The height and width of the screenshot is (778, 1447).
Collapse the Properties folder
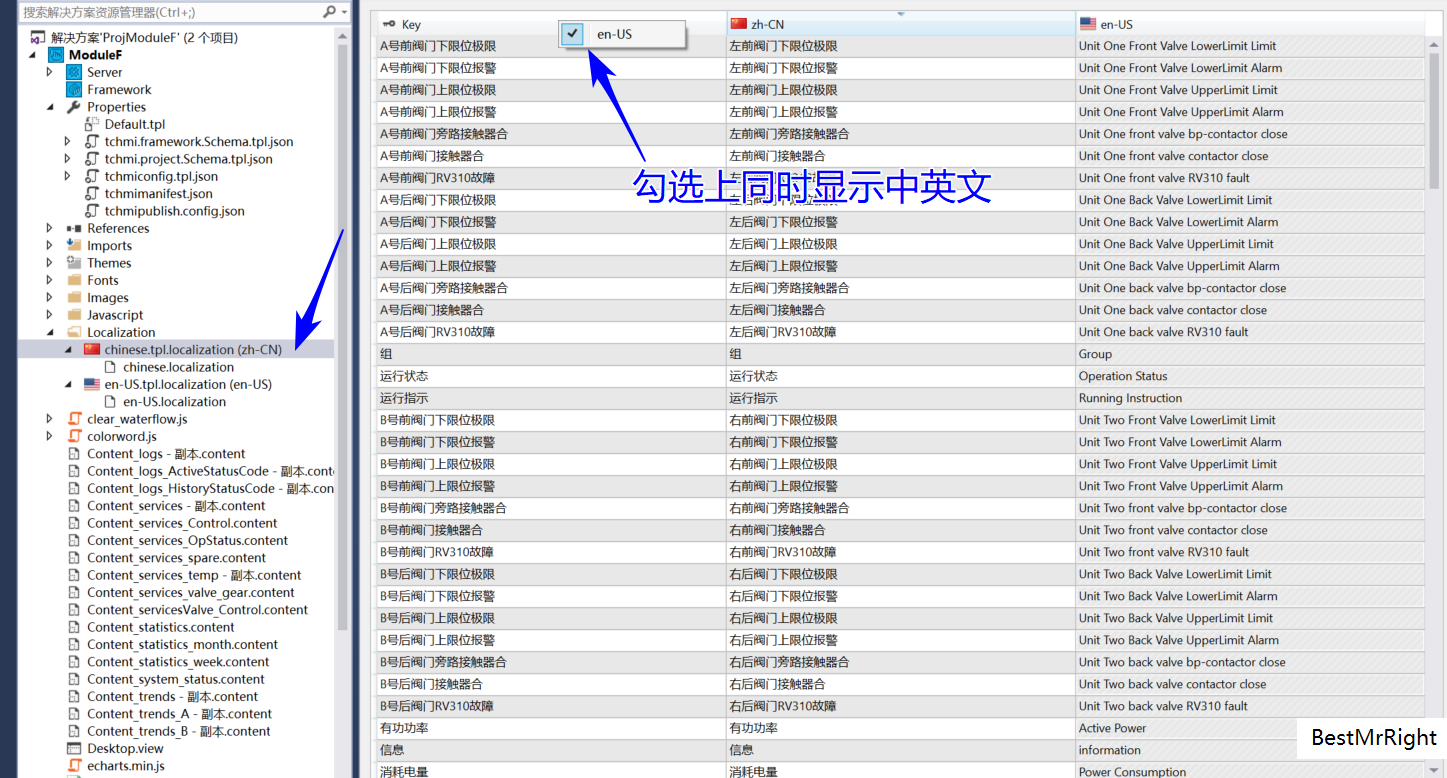[50, 107]
